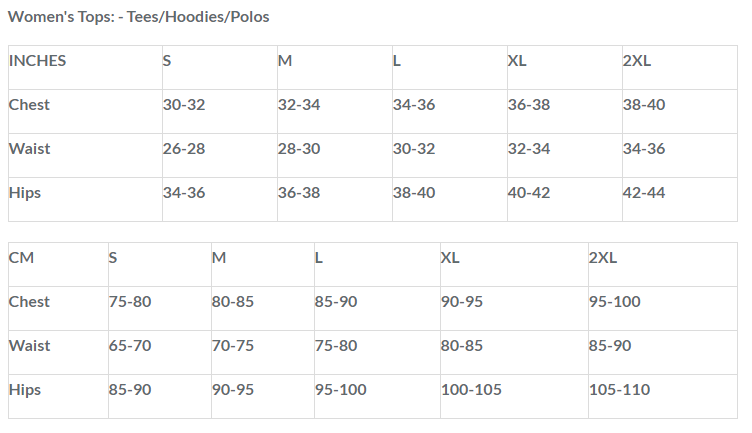Select the Hips row label in CM table
Image resolution: width=752 pixels, height=433 pixels.
tap(25, 390)
